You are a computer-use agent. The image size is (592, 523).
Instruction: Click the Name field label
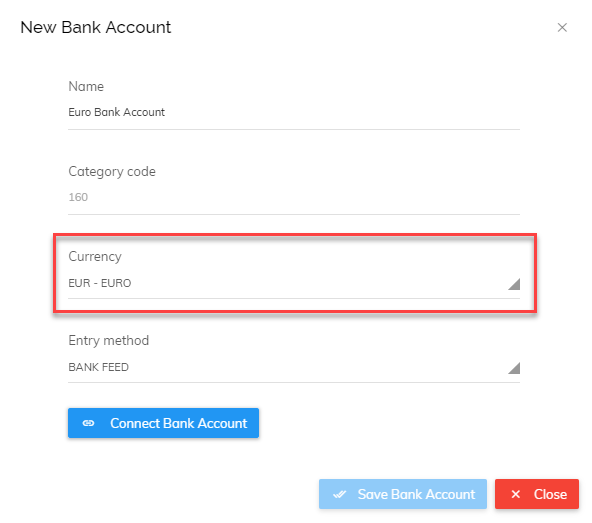pos(86,86)
